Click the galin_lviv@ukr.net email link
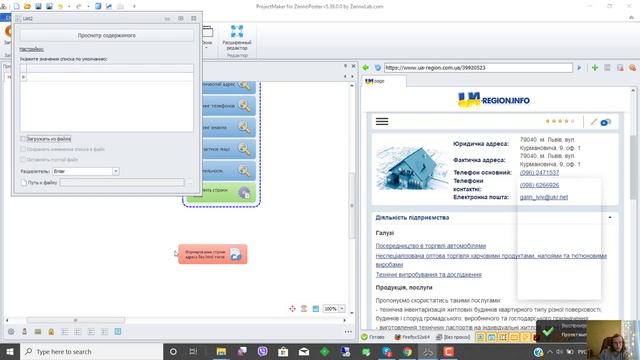Viewport: 640px width, 360px height. [x=544, y=197]
